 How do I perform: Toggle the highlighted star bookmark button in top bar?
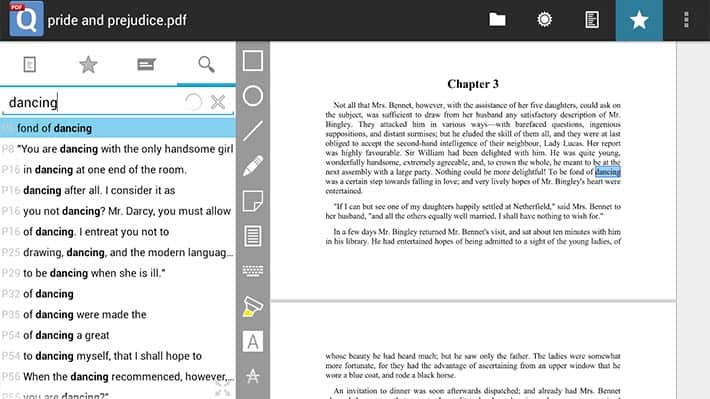point(639,20)
